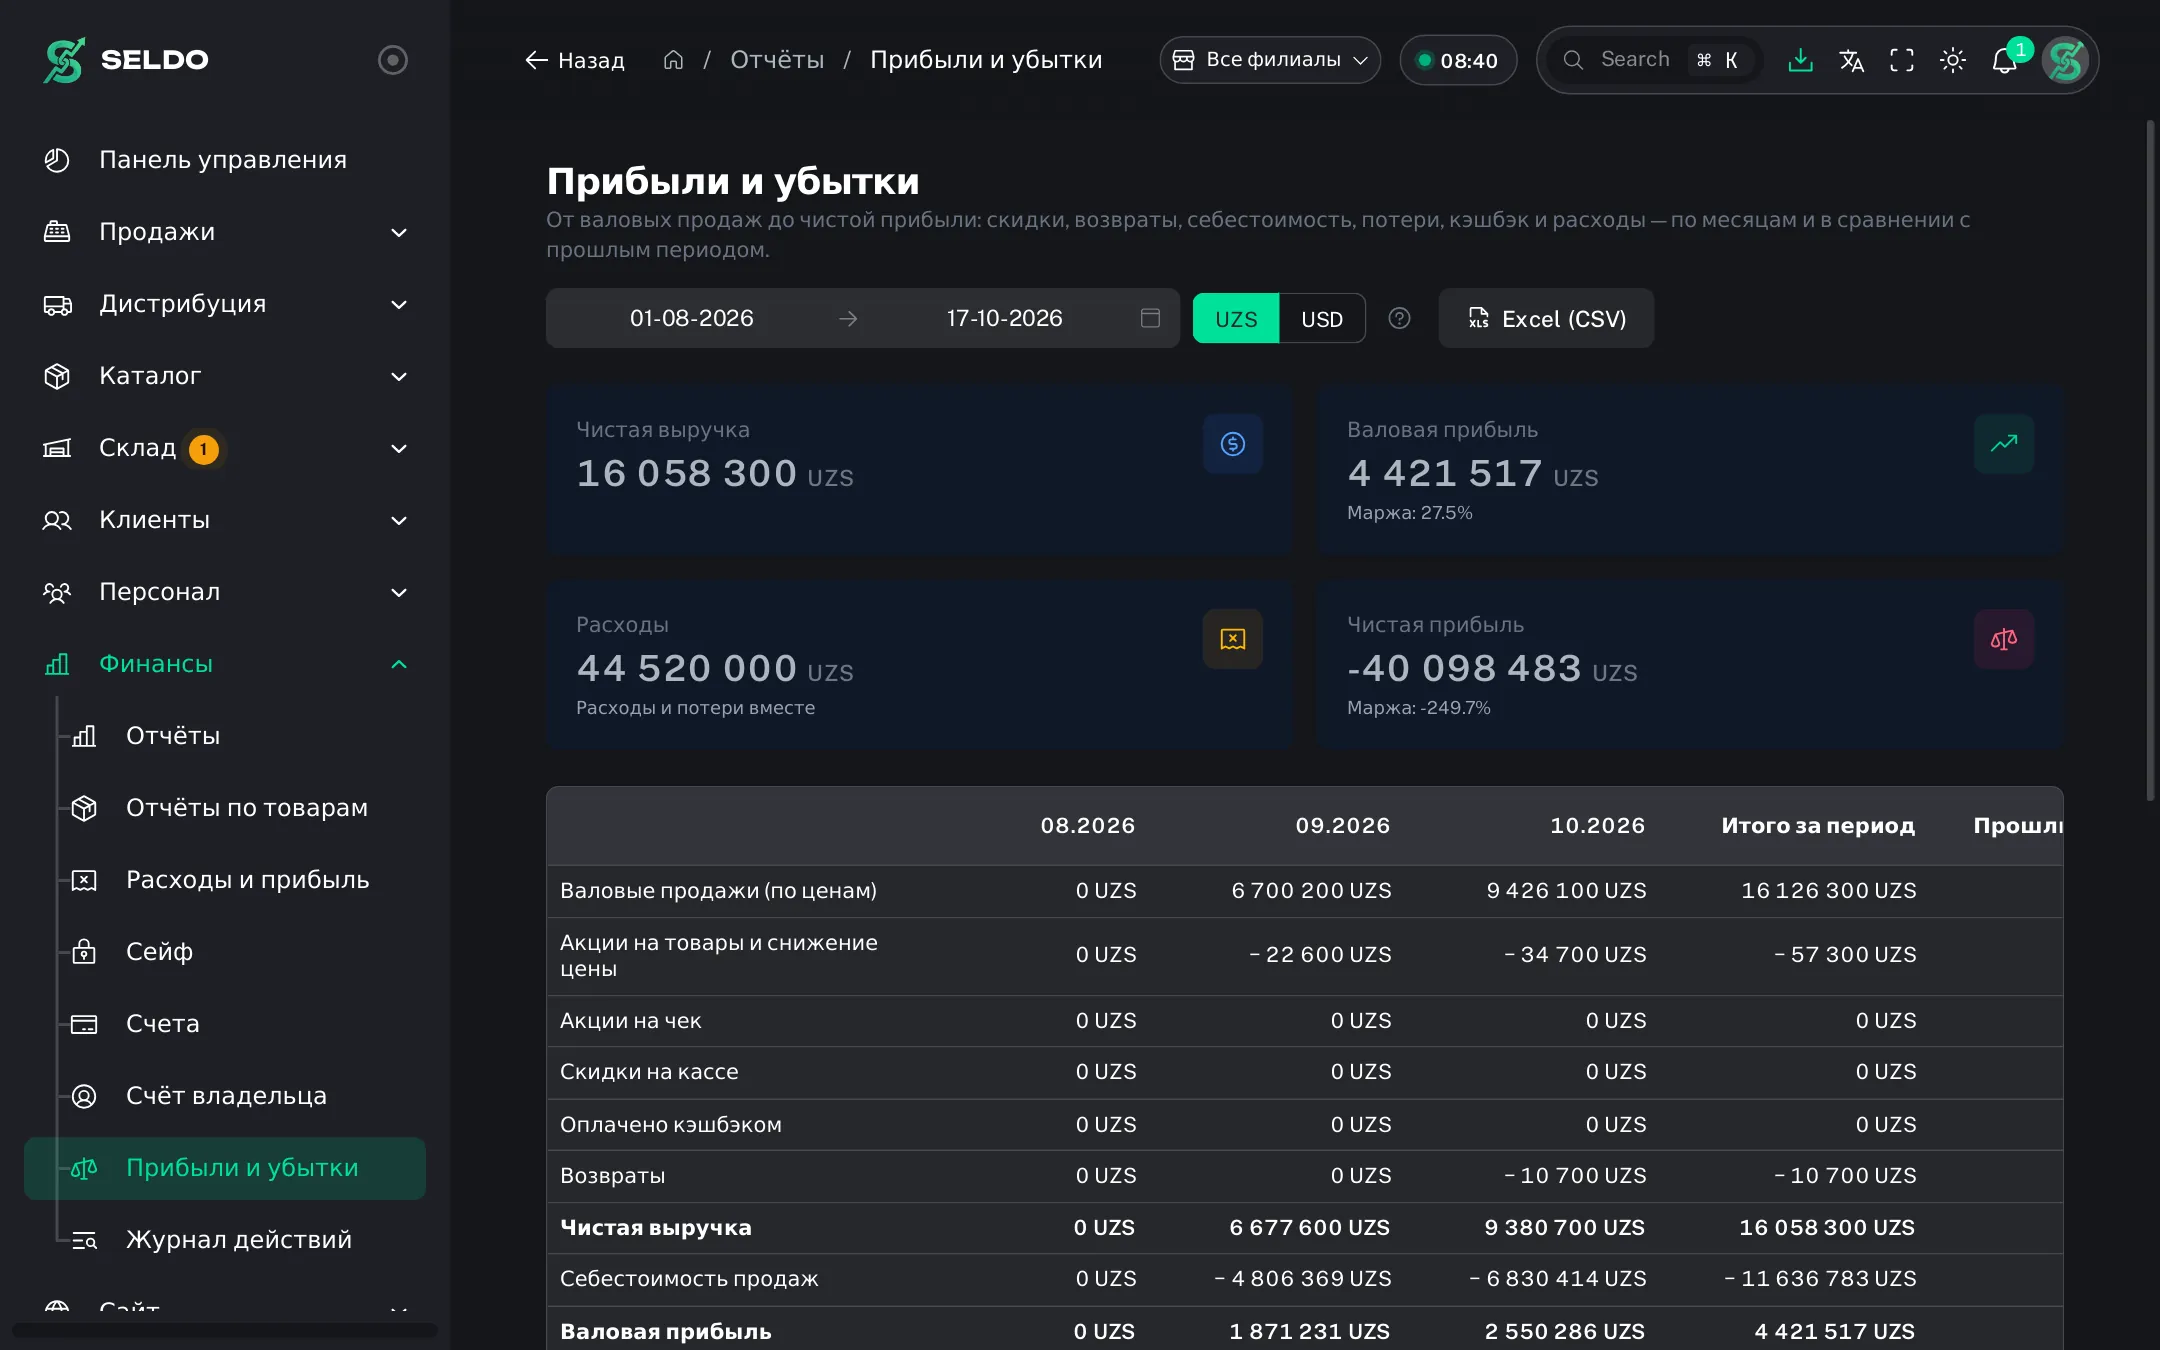Collapse Финансы menu
The height and width of the screenshot is (1350, 2160).
(225, 664)
